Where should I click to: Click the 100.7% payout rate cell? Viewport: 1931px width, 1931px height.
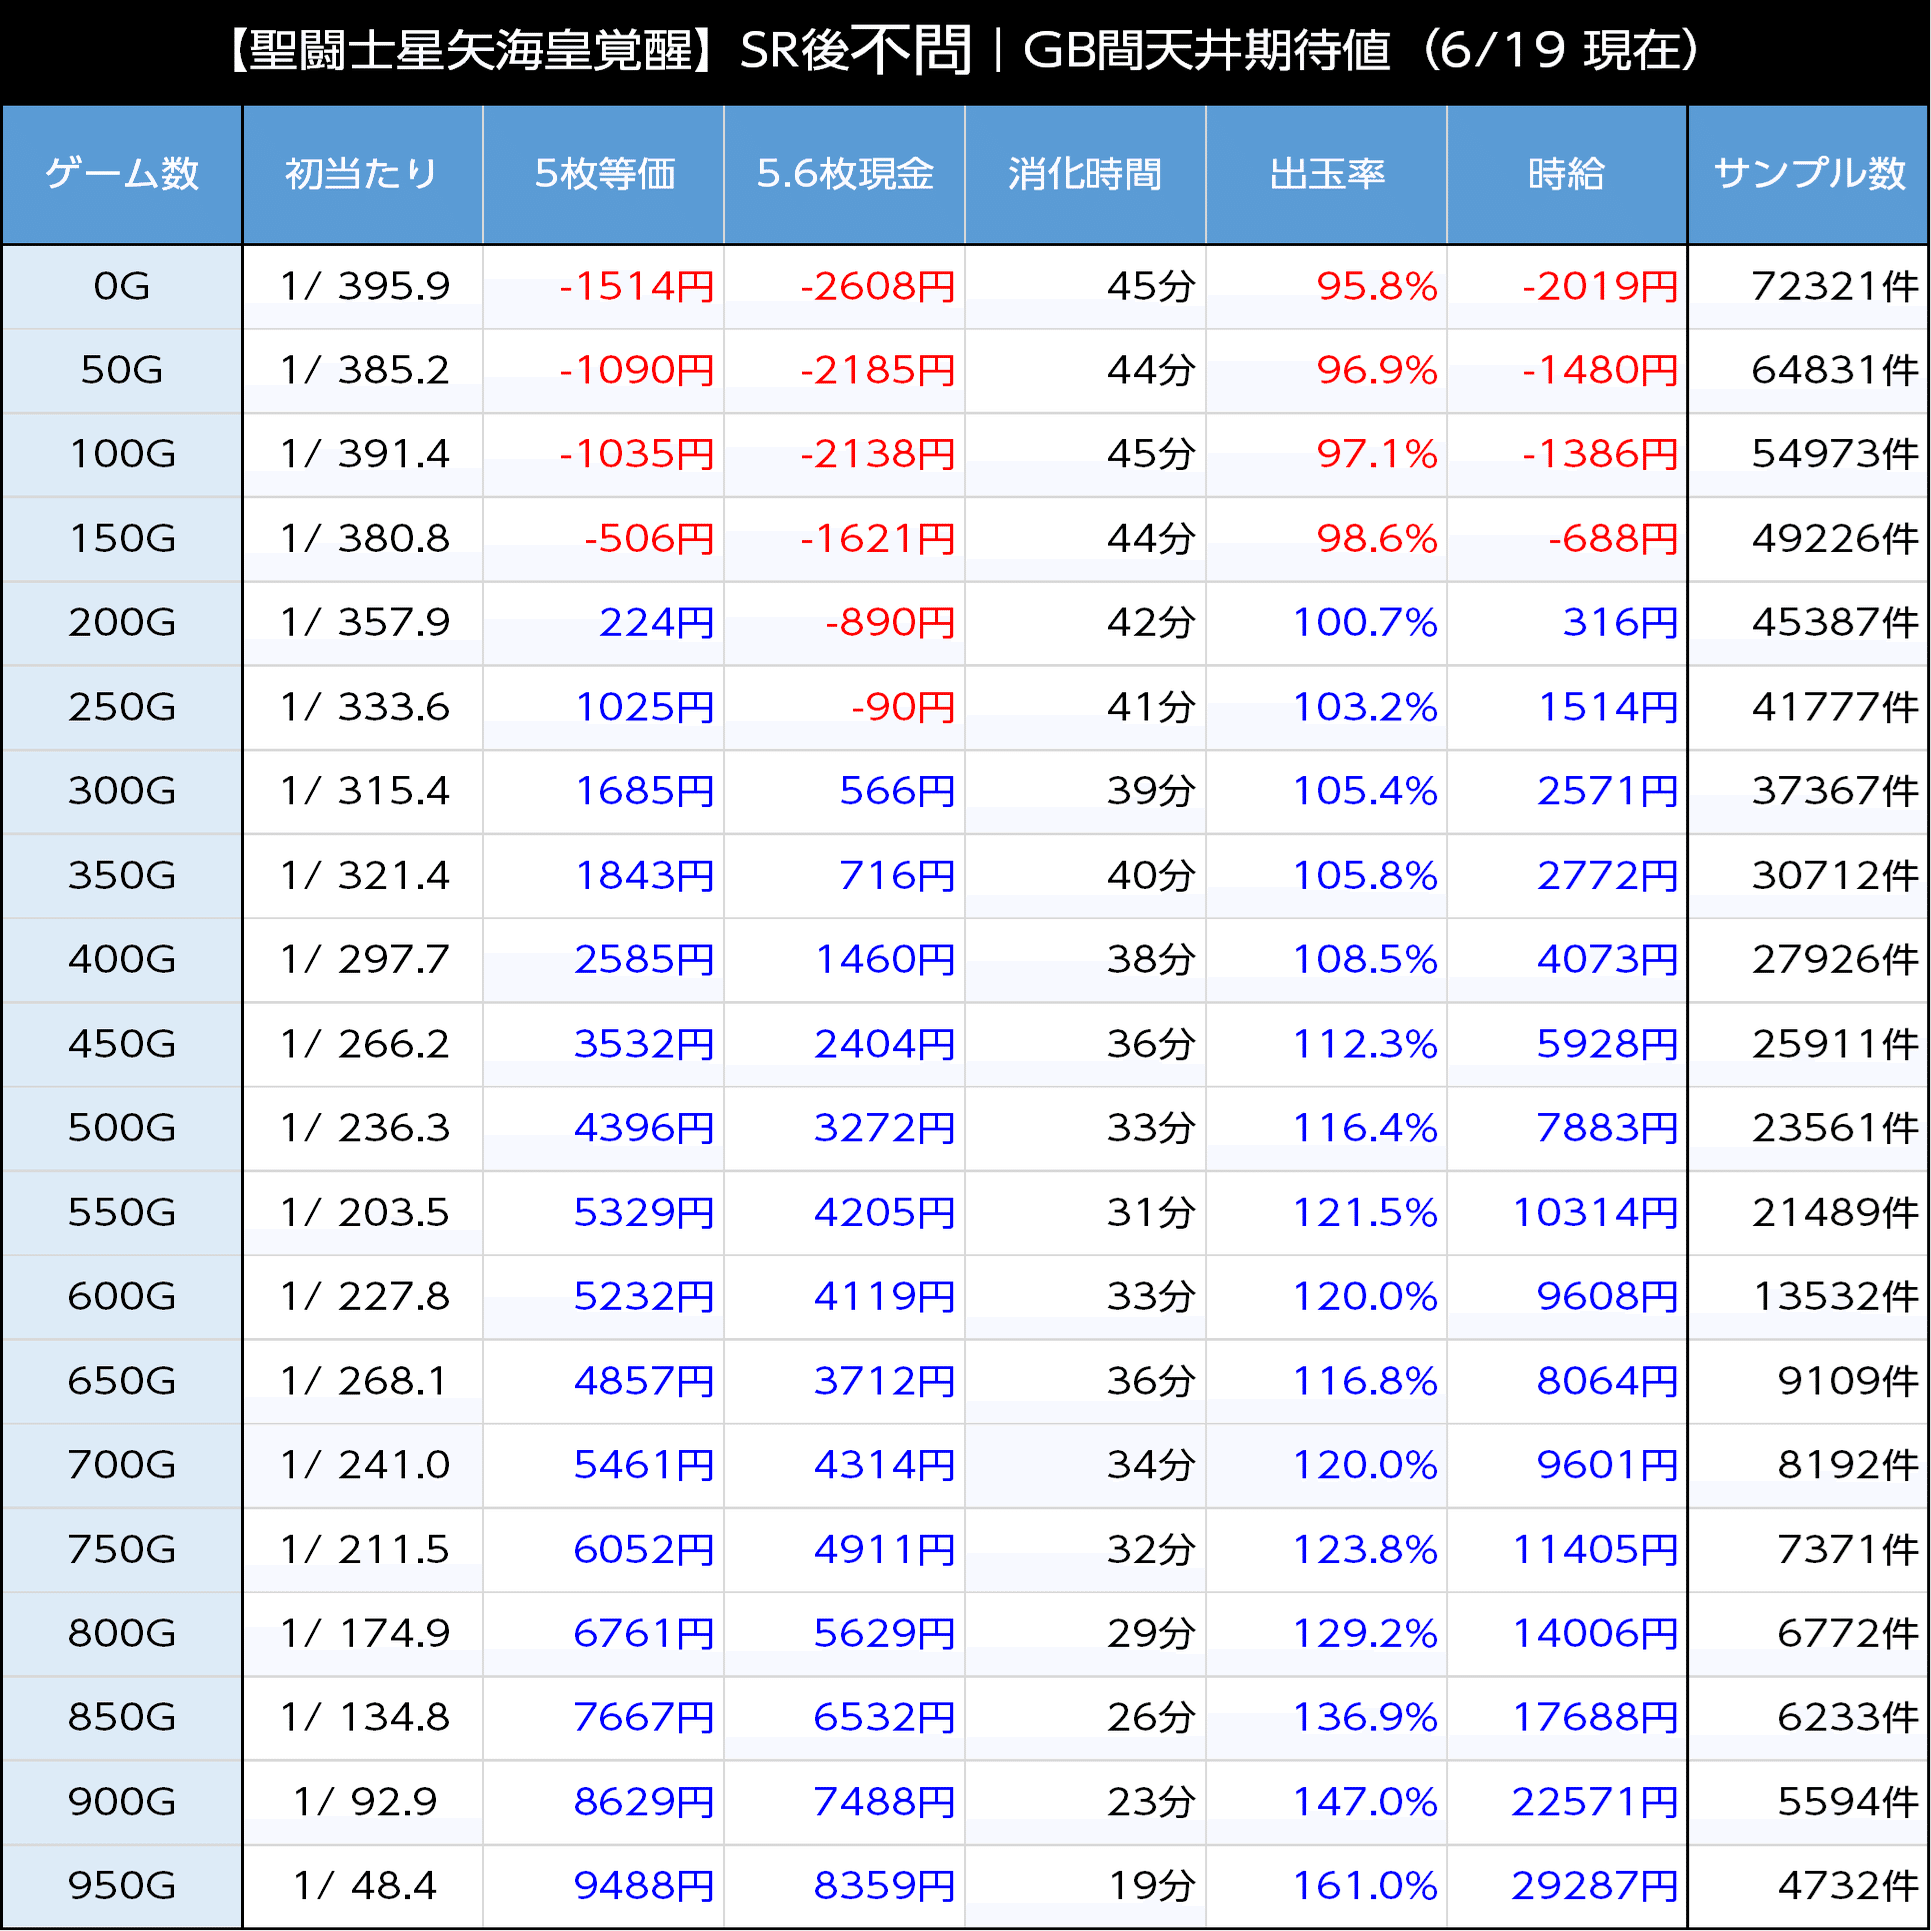[1364, 623]
